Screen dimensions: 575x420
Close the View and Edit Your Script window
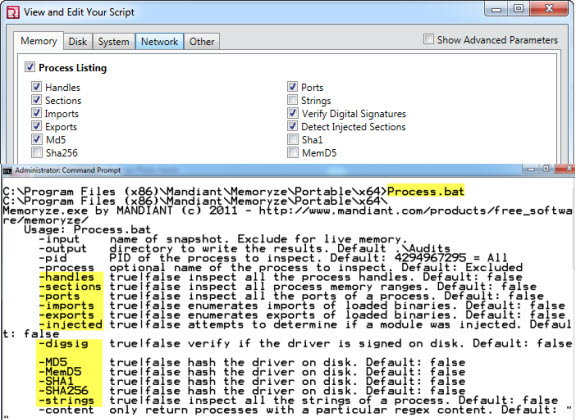pyautogui.click(x=549, y=9)
